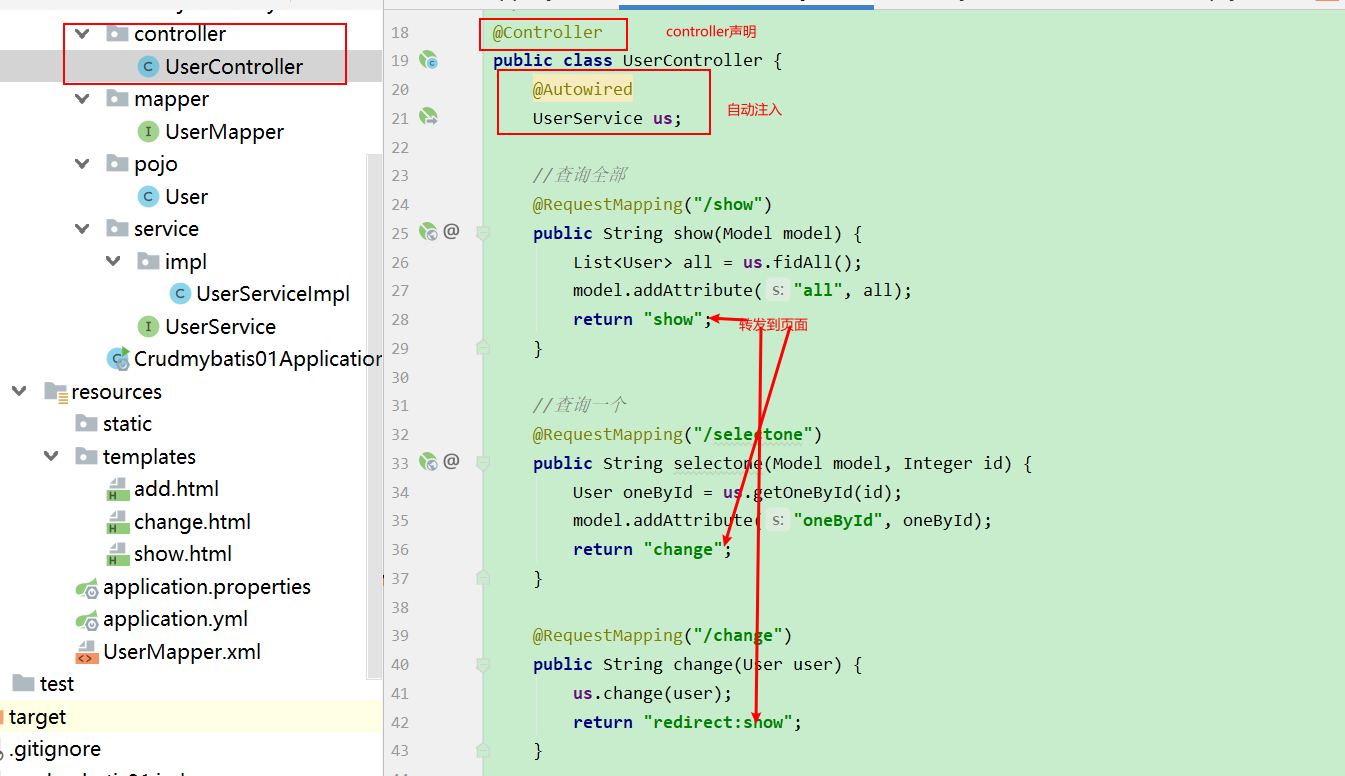Click the "oneById" attribute string
This screenshot has width=1345, height=776.
pyautogui.click(x=838, y=520)
